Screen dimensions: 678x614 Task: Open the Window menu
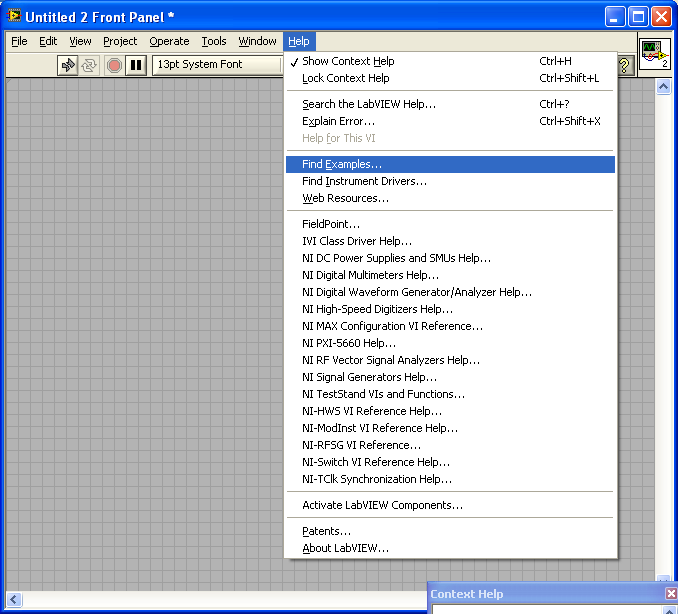257,41
